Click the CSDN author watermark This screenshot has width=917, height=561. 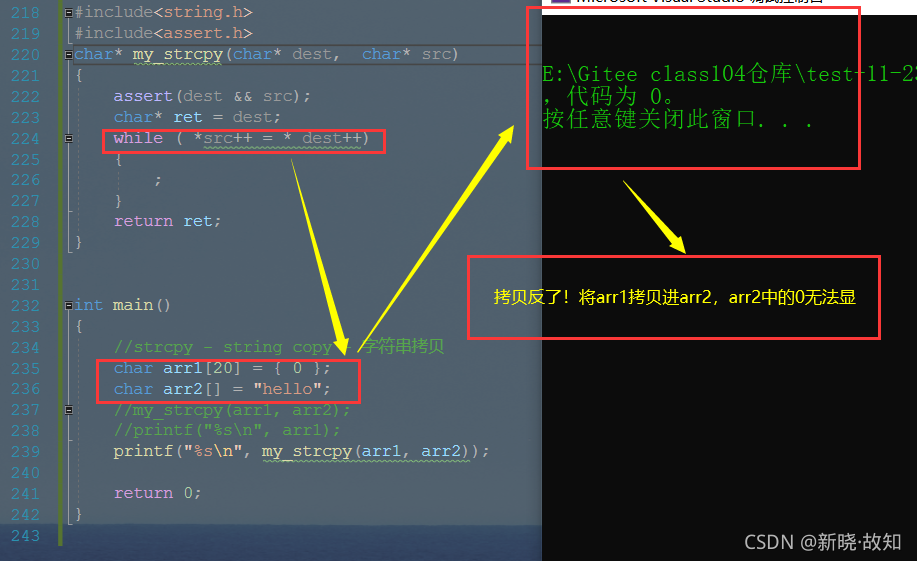click(822, 542)
